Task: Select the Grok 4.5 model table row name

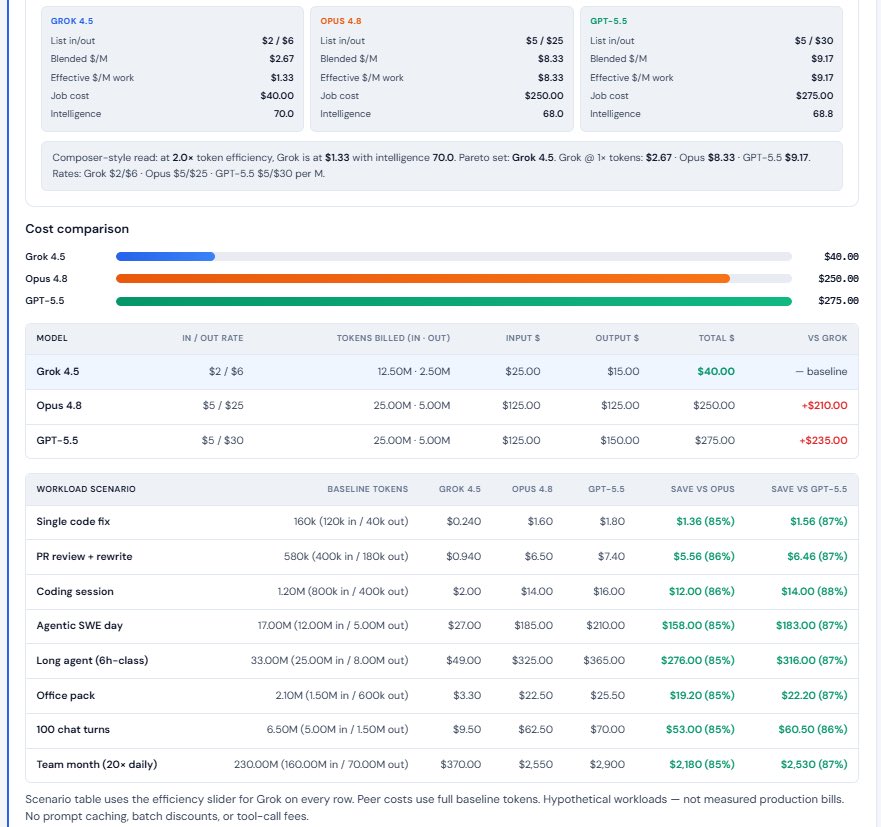Action: pos(58,371)
